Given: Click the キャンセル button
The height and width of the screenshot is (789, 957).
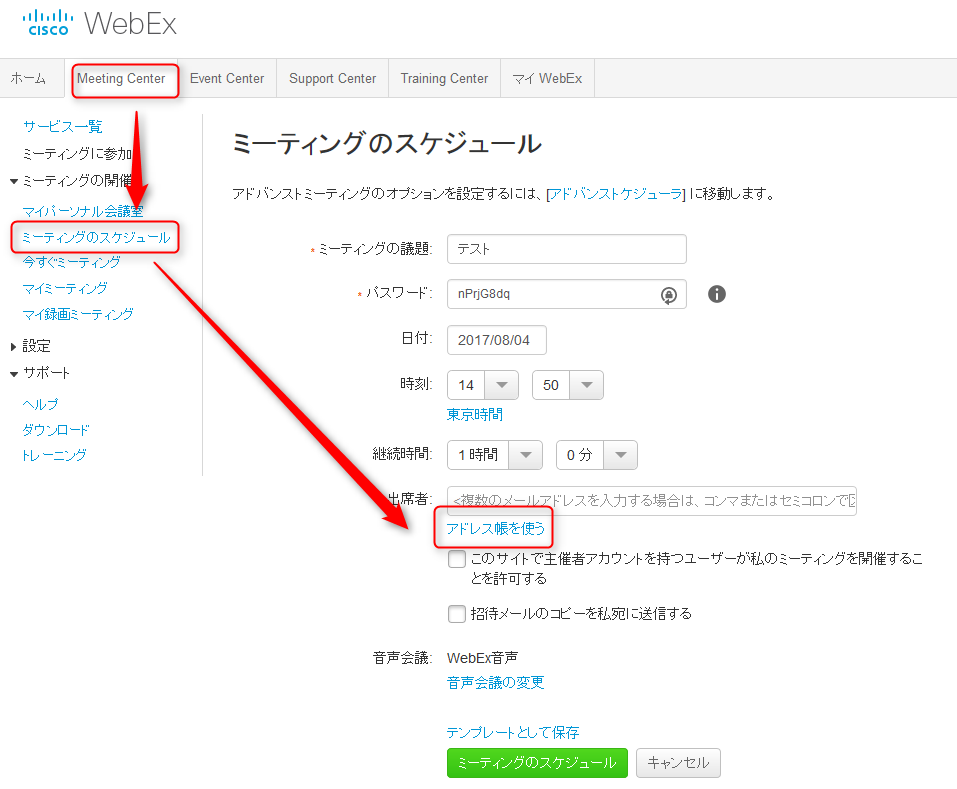Looking at the screenshot, I should tap(678, 763).
